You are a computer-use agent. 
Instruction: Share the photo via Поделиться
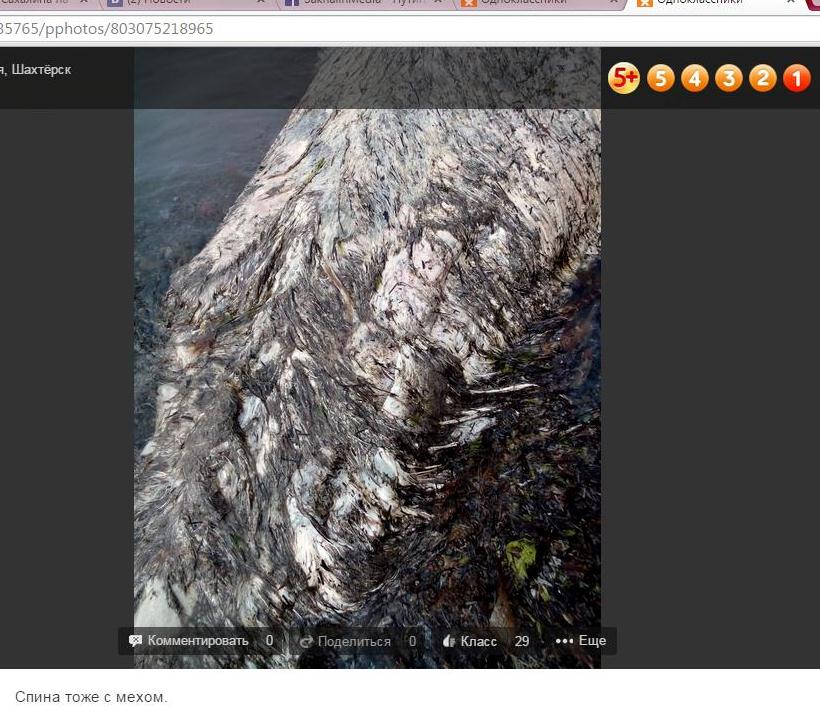(x=354, y=642)
